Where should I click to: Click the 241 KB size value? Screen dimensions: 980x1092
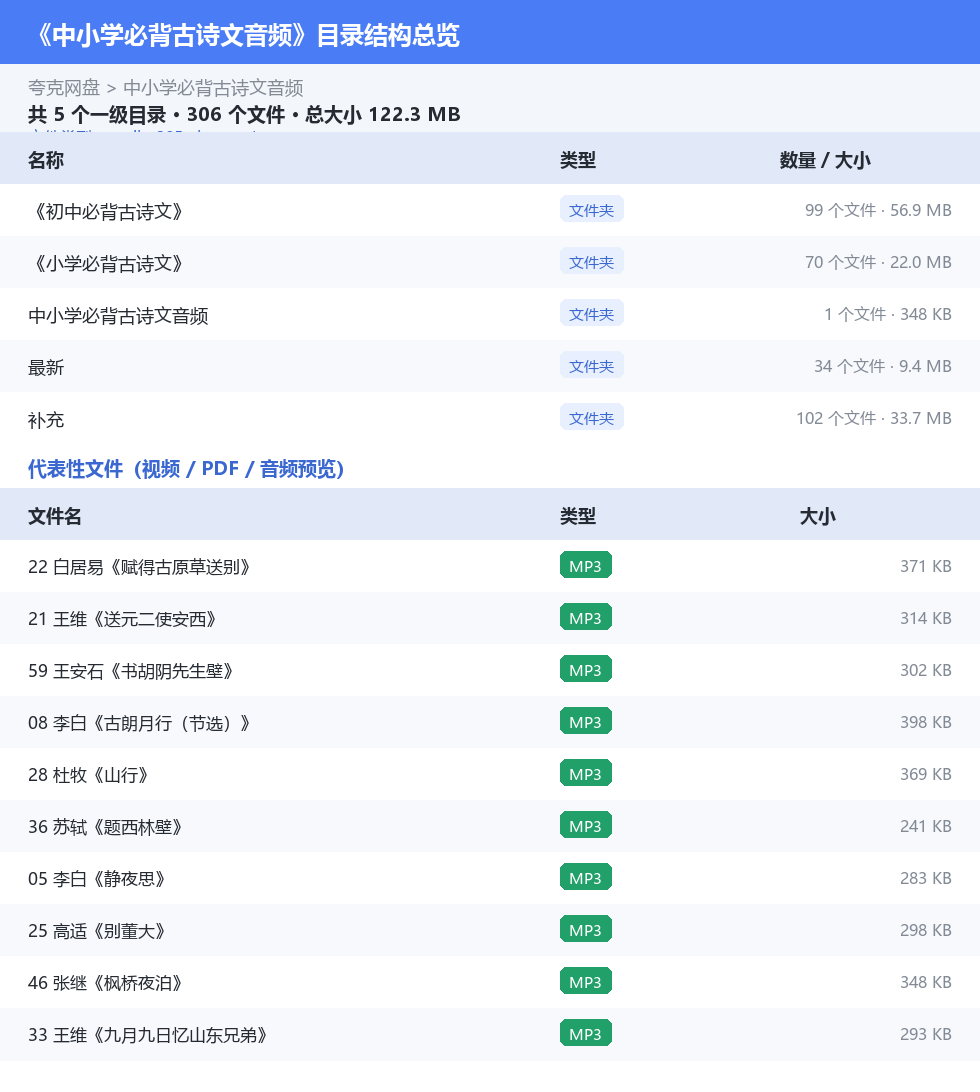click(x=926, y=827)
